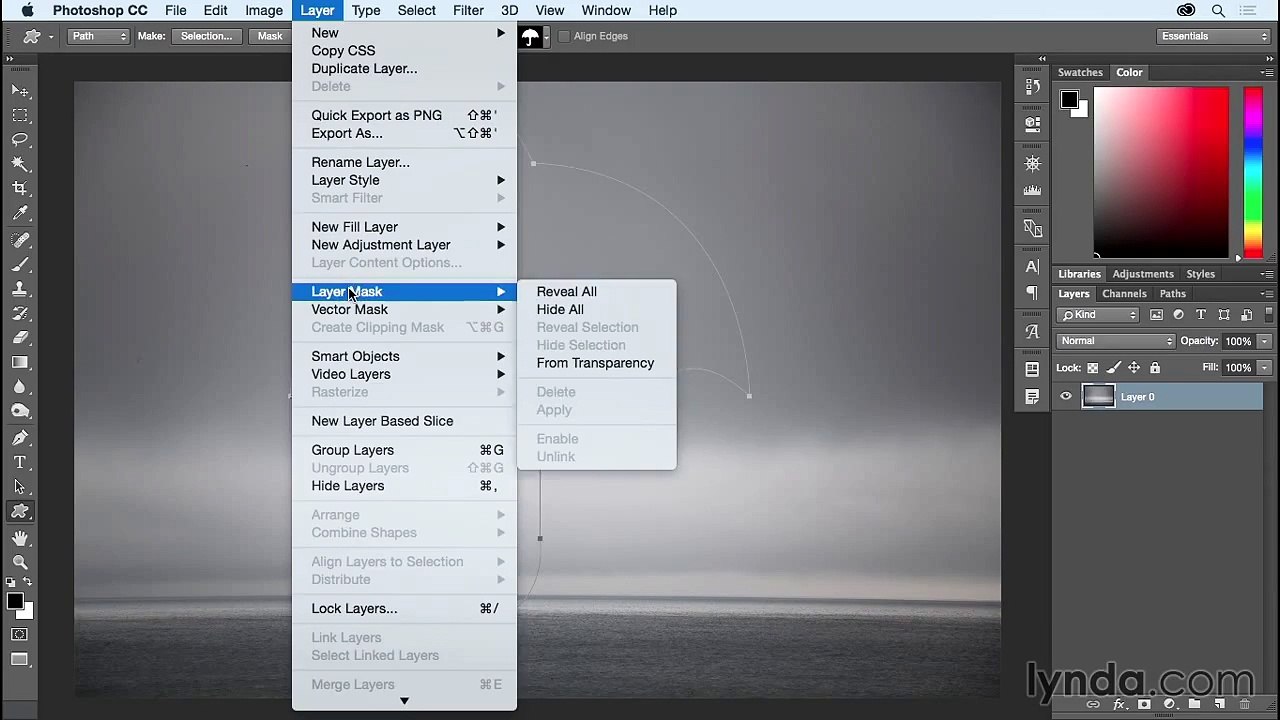
Task: Open the Kind filter dropdown
Action: (1099, 315)
